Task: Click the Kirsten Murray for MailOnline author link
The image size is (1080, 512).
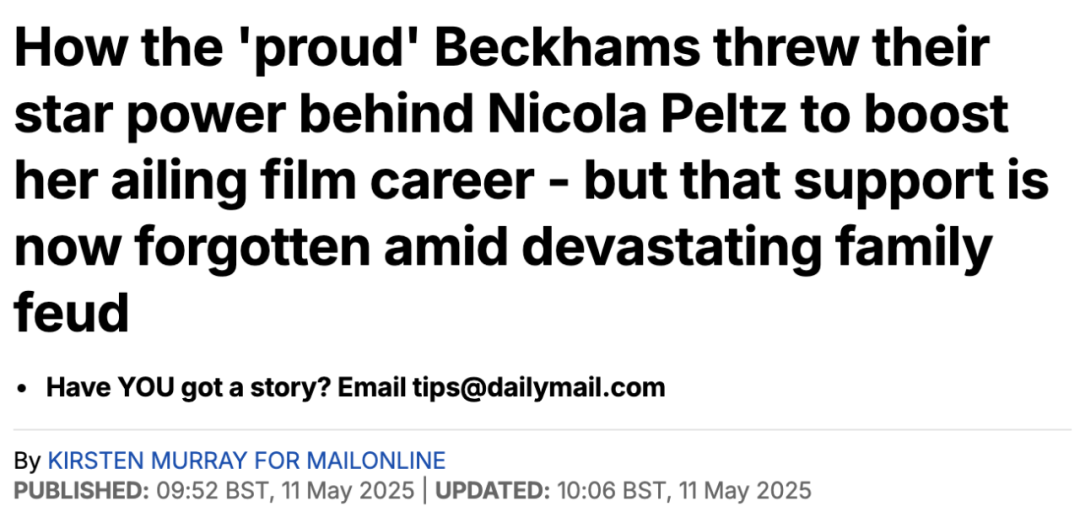Action: point(247,460)
